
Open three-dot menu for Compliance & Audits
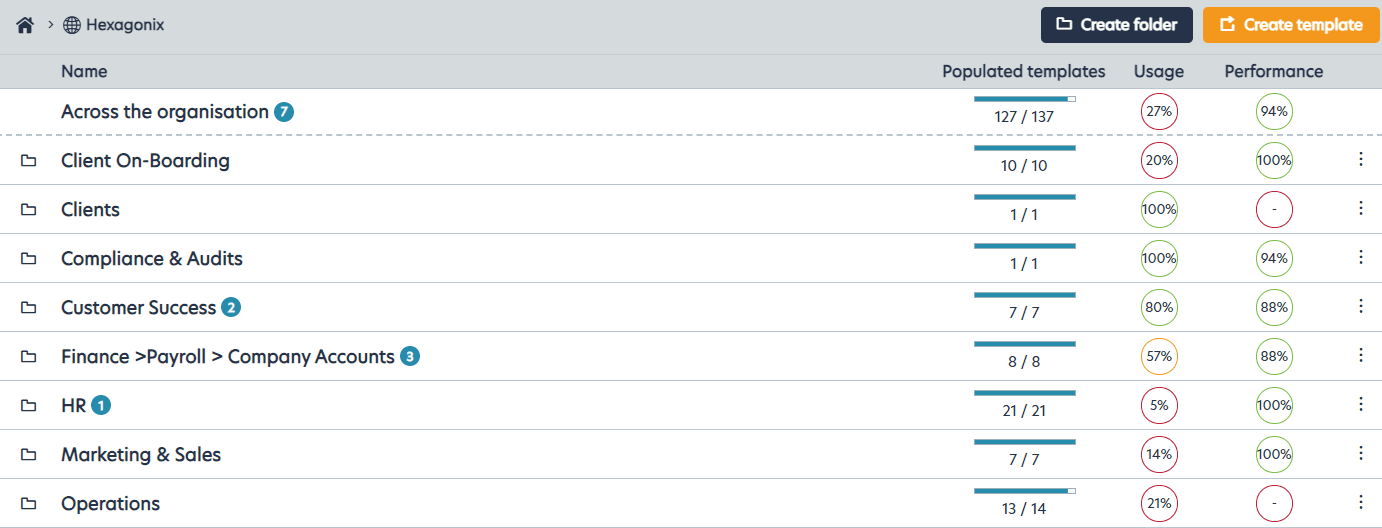(x=1360, y=257)
